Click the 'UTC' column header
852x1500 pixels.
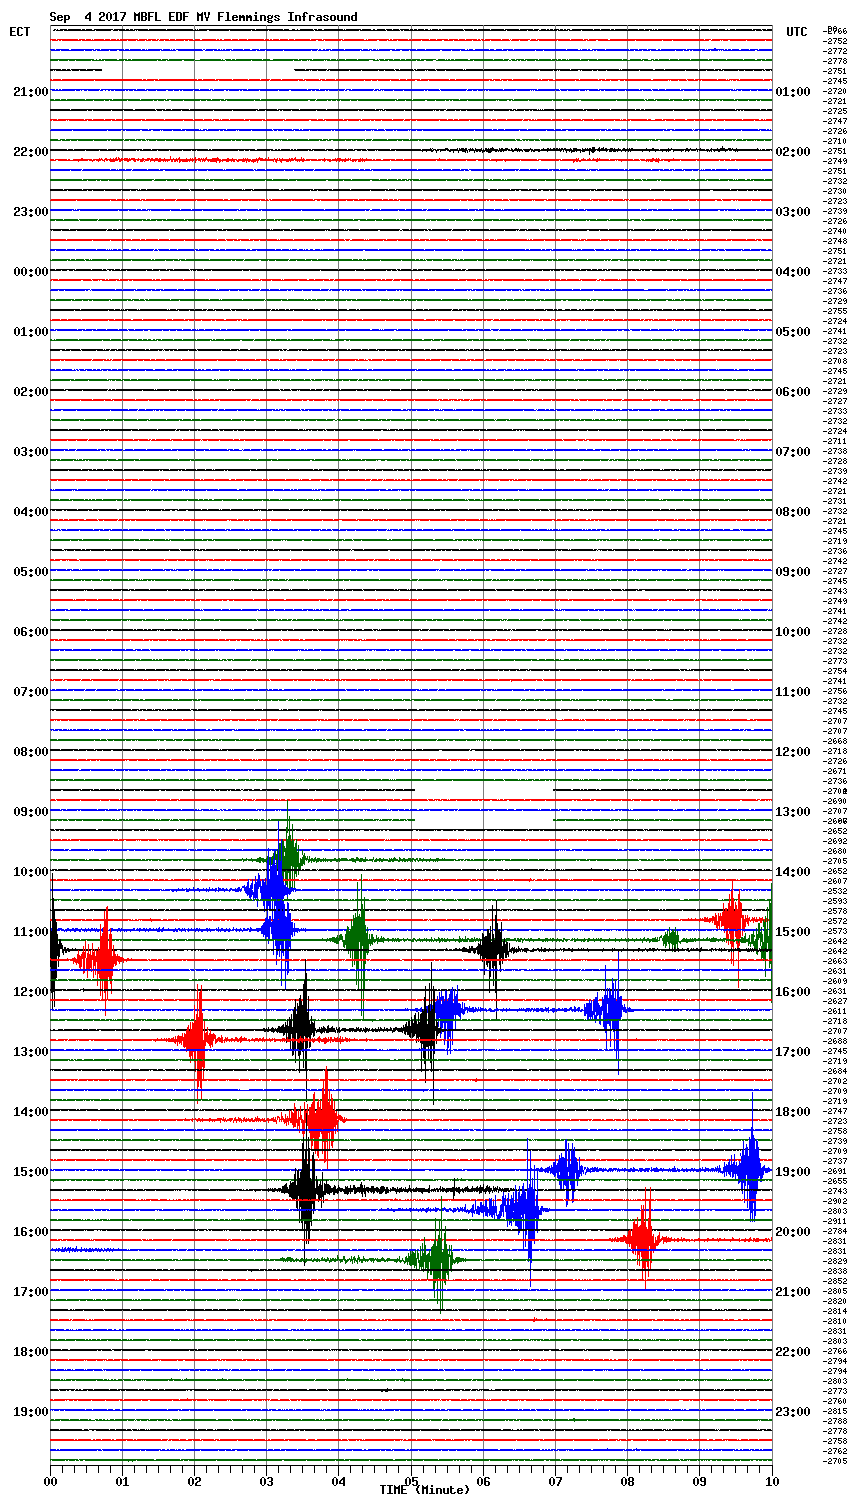pyautogui.click(x=796, y=32)
